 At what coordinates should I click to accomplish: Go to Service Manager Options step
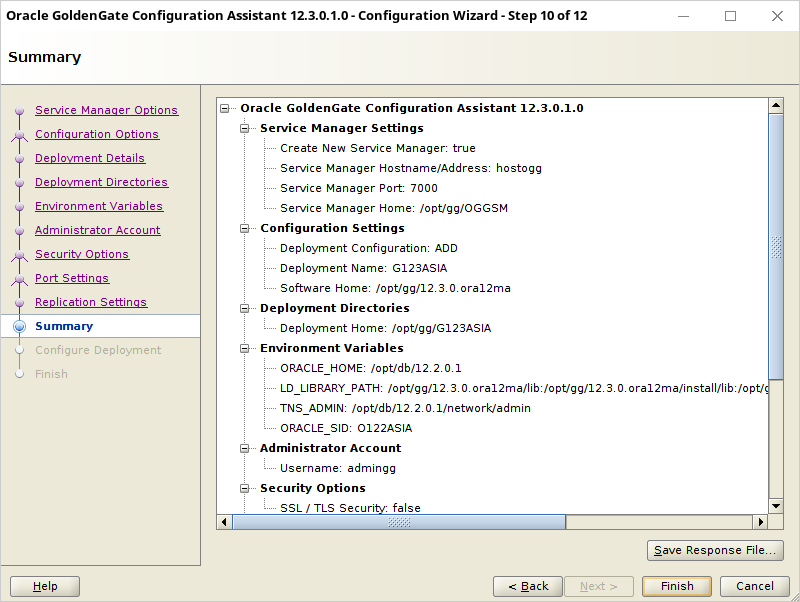(107, 110)
